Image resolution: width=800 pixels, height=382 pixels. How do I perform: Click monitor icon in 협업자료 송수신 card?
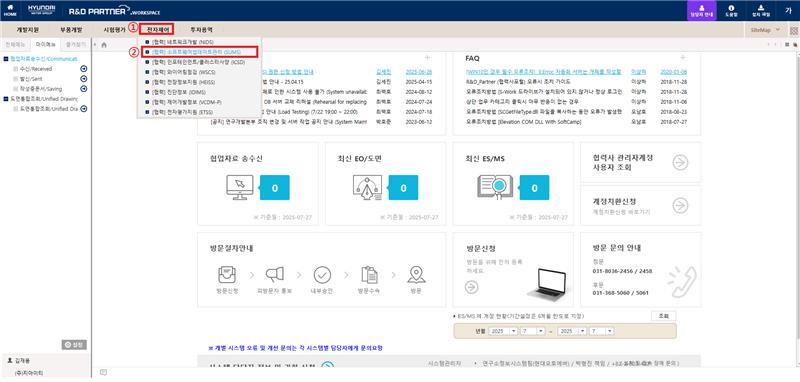coord(239,187)
